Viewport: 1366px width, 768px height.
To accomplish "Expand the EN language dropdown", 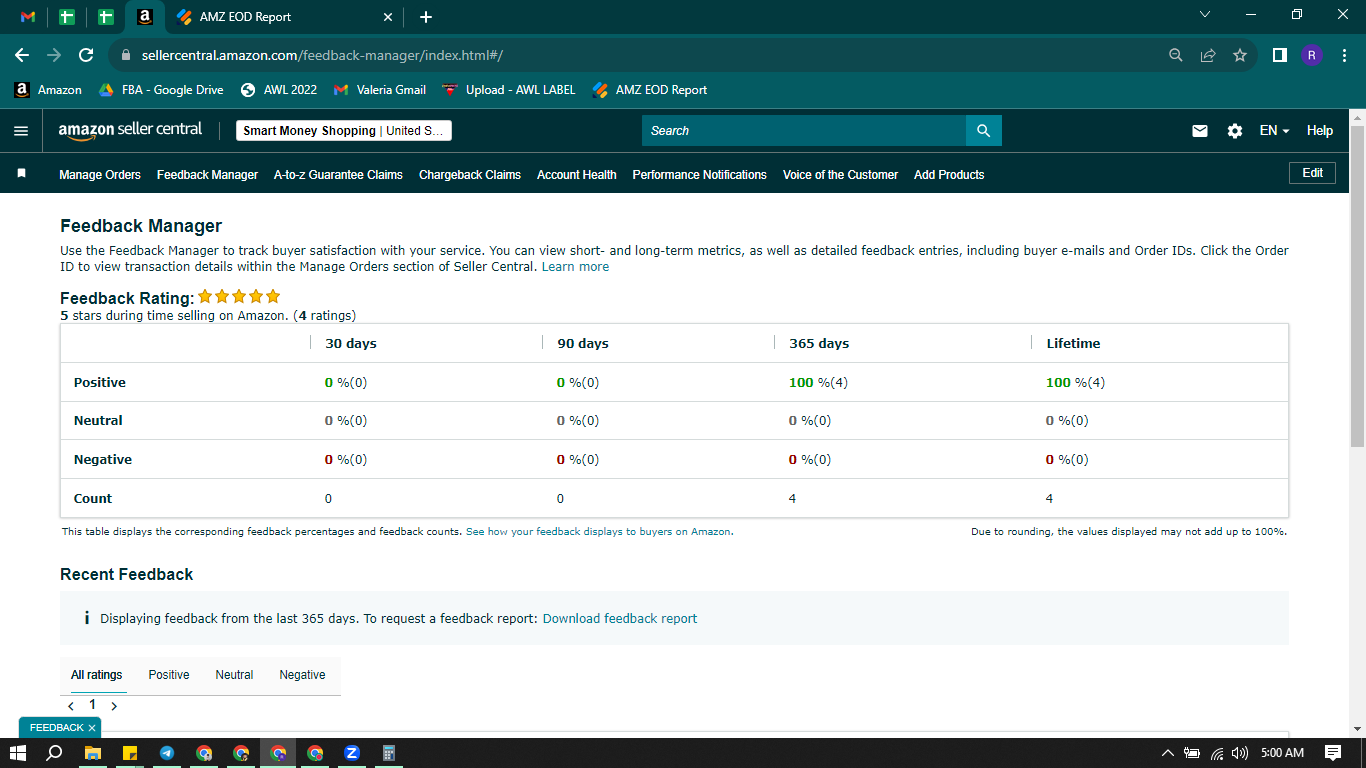I will 1274,131.
